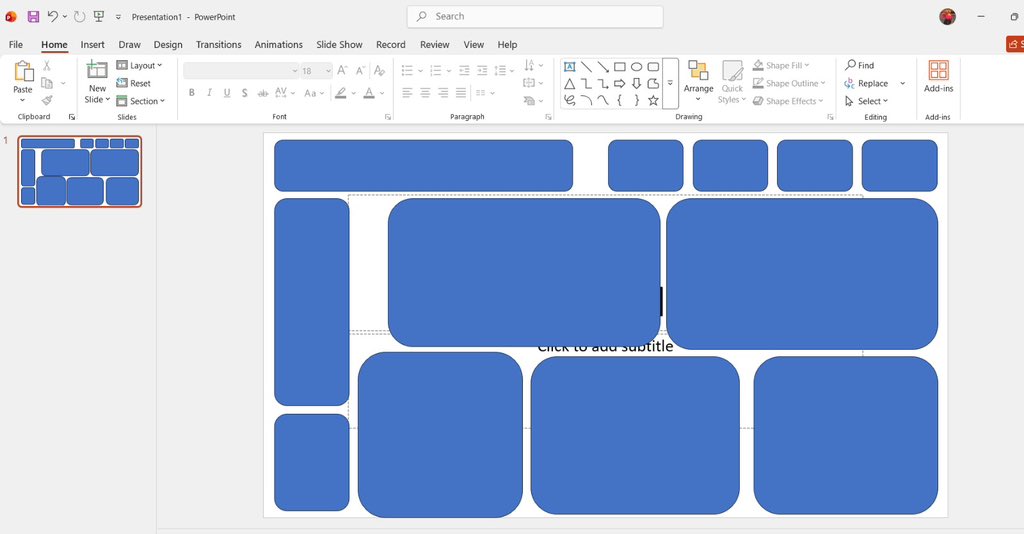Switch to the Insert tab
This screenshot has width=1024, height=534.
pos(92,44)
